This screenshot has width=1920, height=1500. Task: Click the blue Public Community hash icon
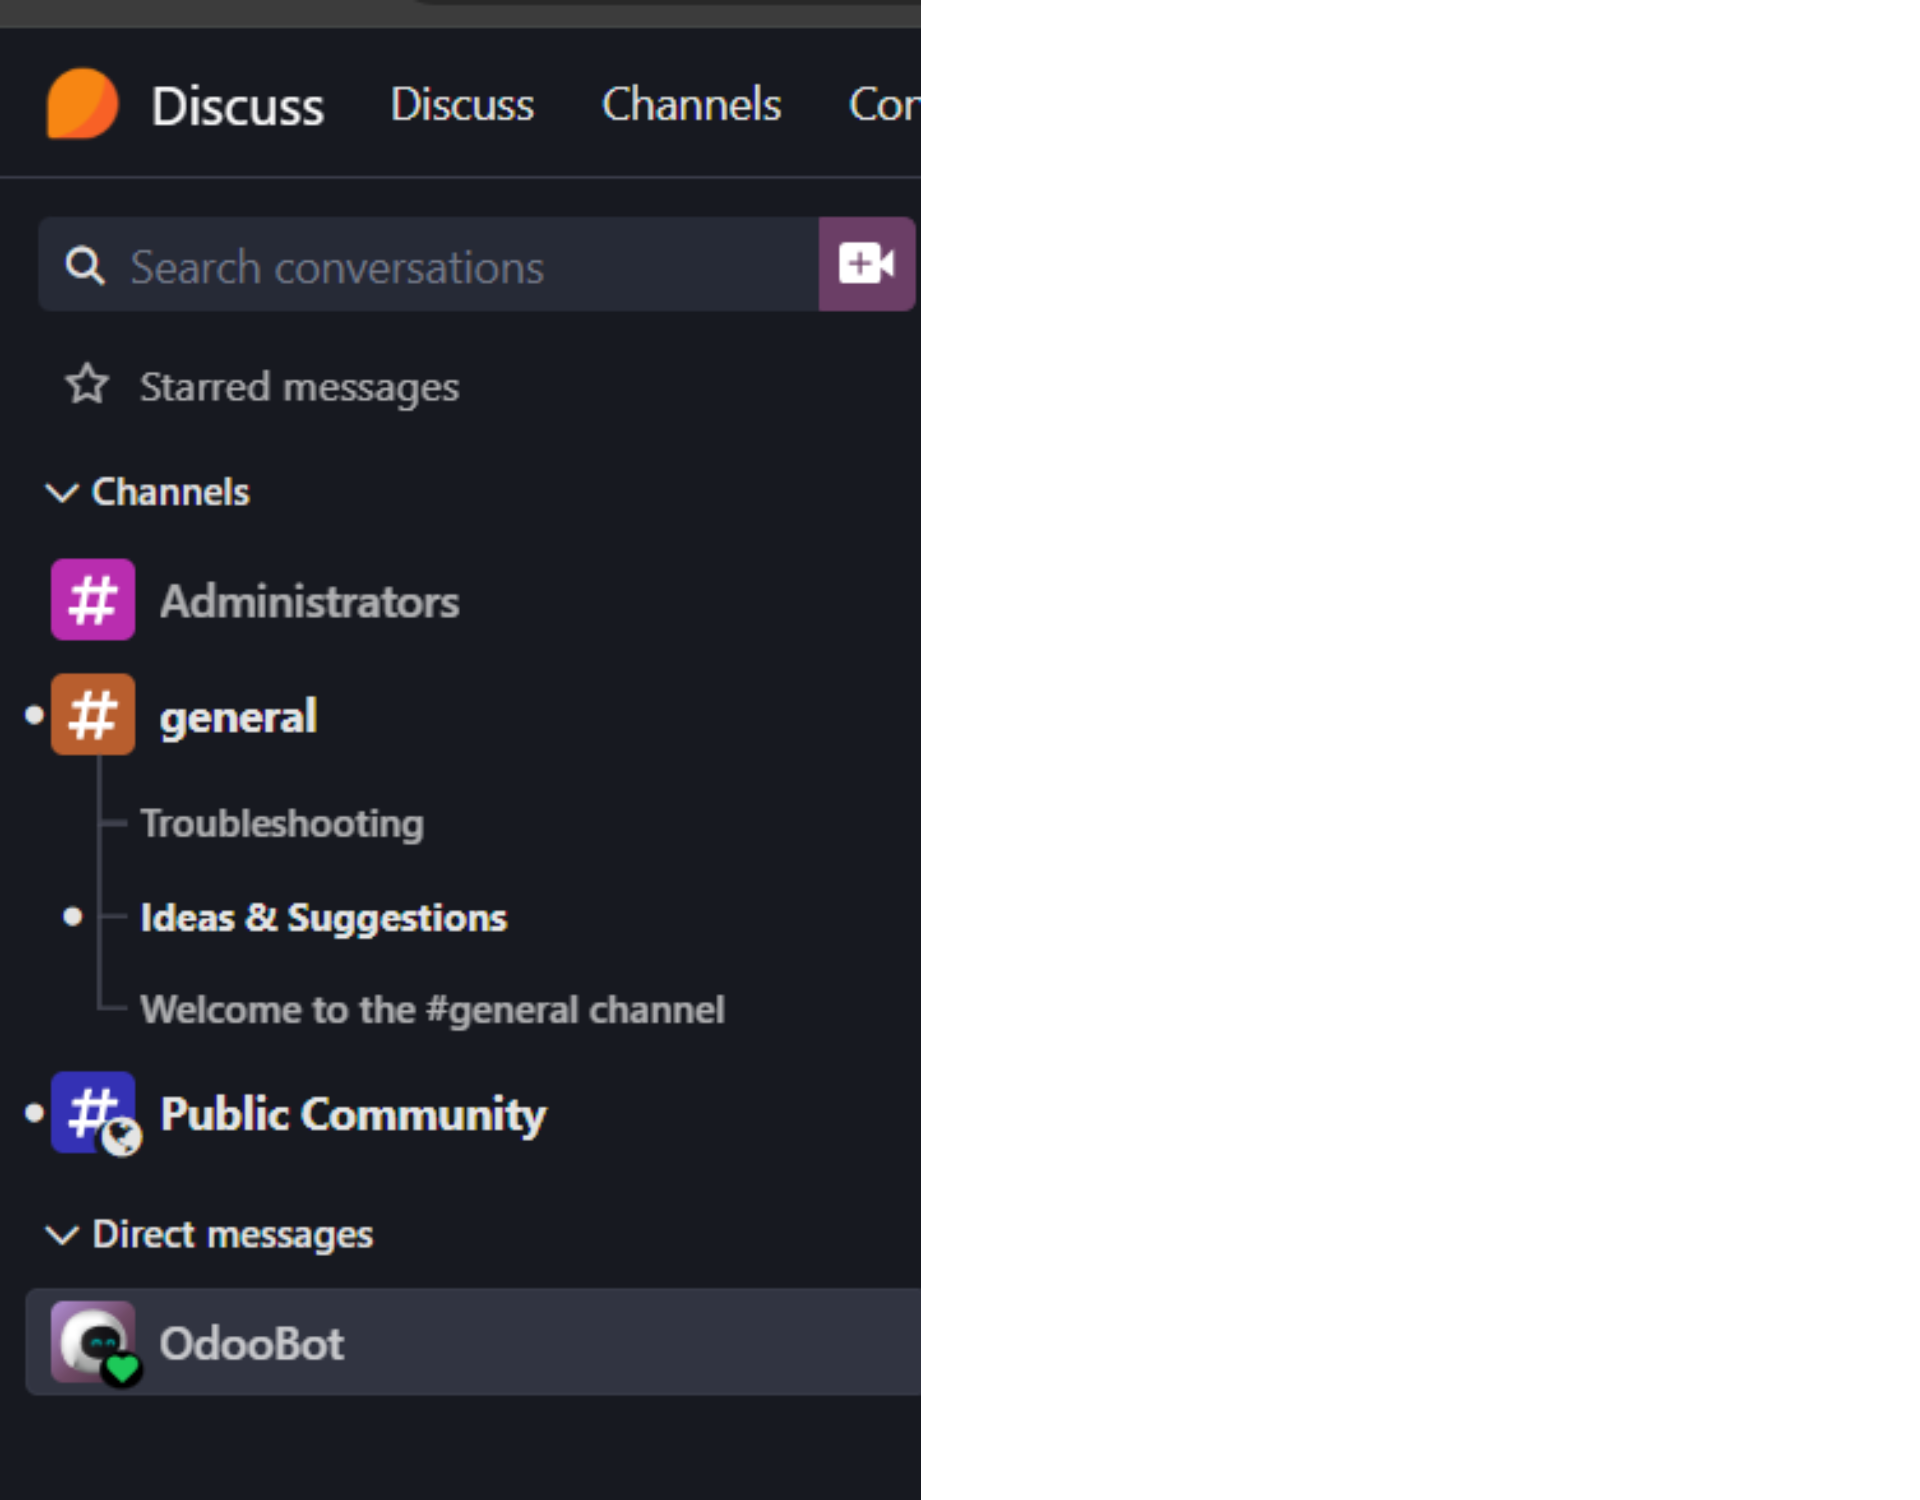pyautogui.click(x=93, y=1112)
